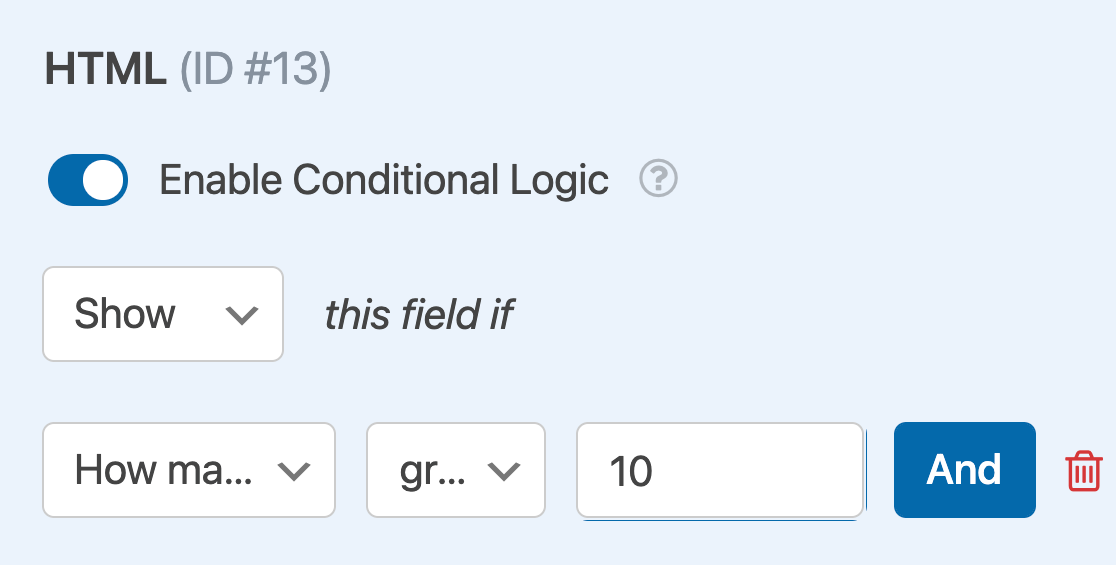Image resolution: width=1116 pixels, height=565 pixels.
Task: Click the chevron in the "How ma..." dropdown
Action: pos(293,471)
